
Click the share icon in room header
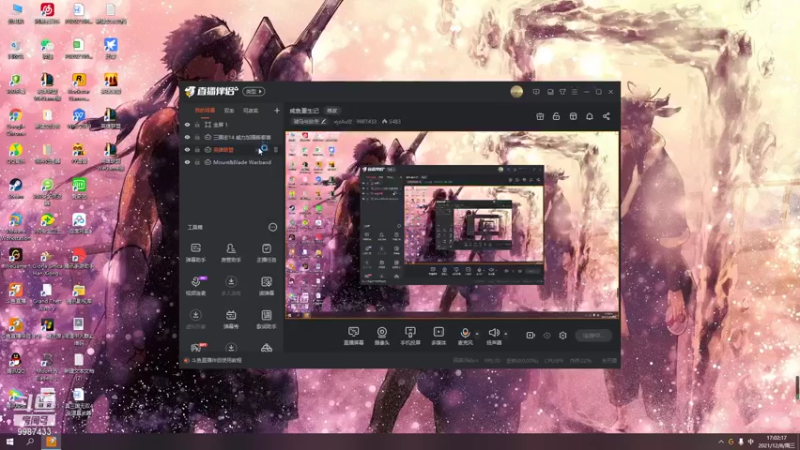click(x=606, y=116)
